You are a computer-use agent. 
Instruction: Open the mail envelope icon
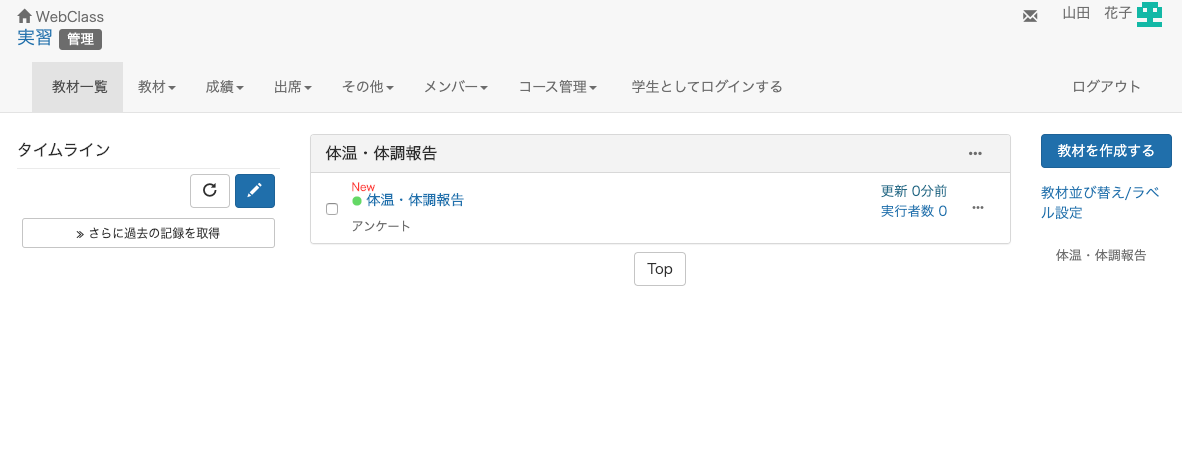click(x=1030, y=16)
